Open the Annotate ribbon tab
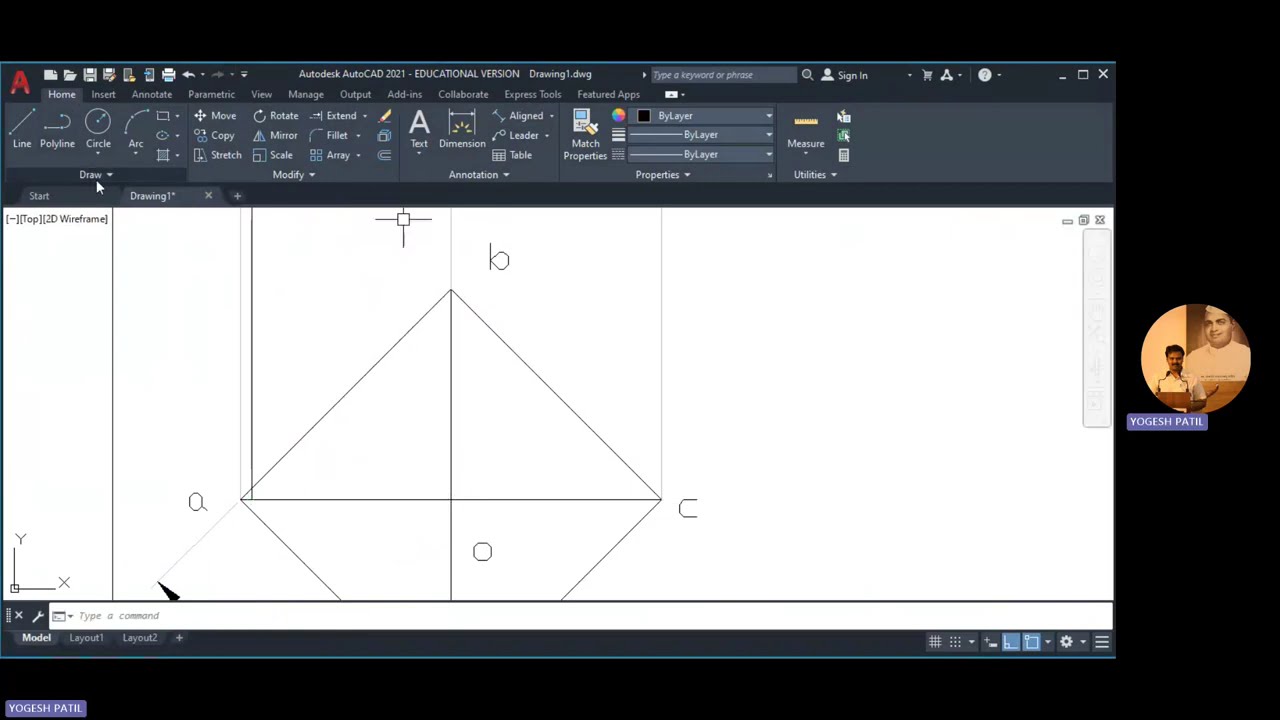1280x720 pixels. (x=152, y=95)
